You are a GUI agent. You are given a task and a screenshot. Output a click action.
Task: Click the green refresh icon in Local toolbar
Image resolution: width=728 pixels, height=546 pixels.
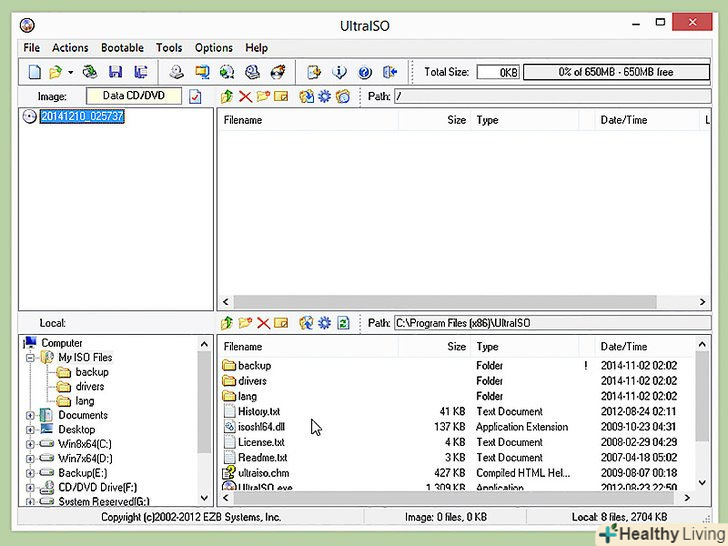point(343,323)
